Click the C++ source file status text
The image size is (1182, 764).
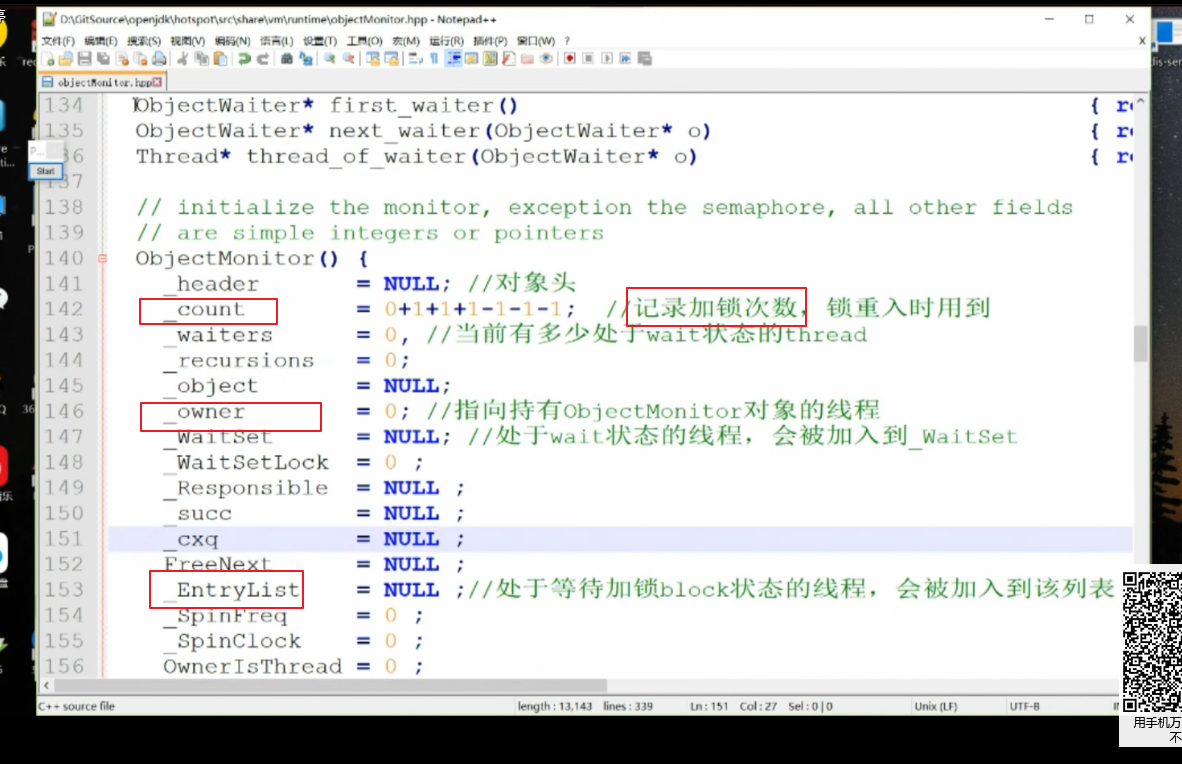(76, 707)
